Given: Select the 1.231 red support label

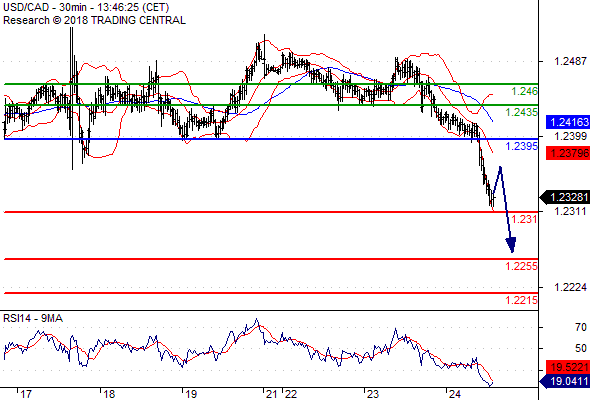Looking at the screenshot, I should click(x=525, y=219).
